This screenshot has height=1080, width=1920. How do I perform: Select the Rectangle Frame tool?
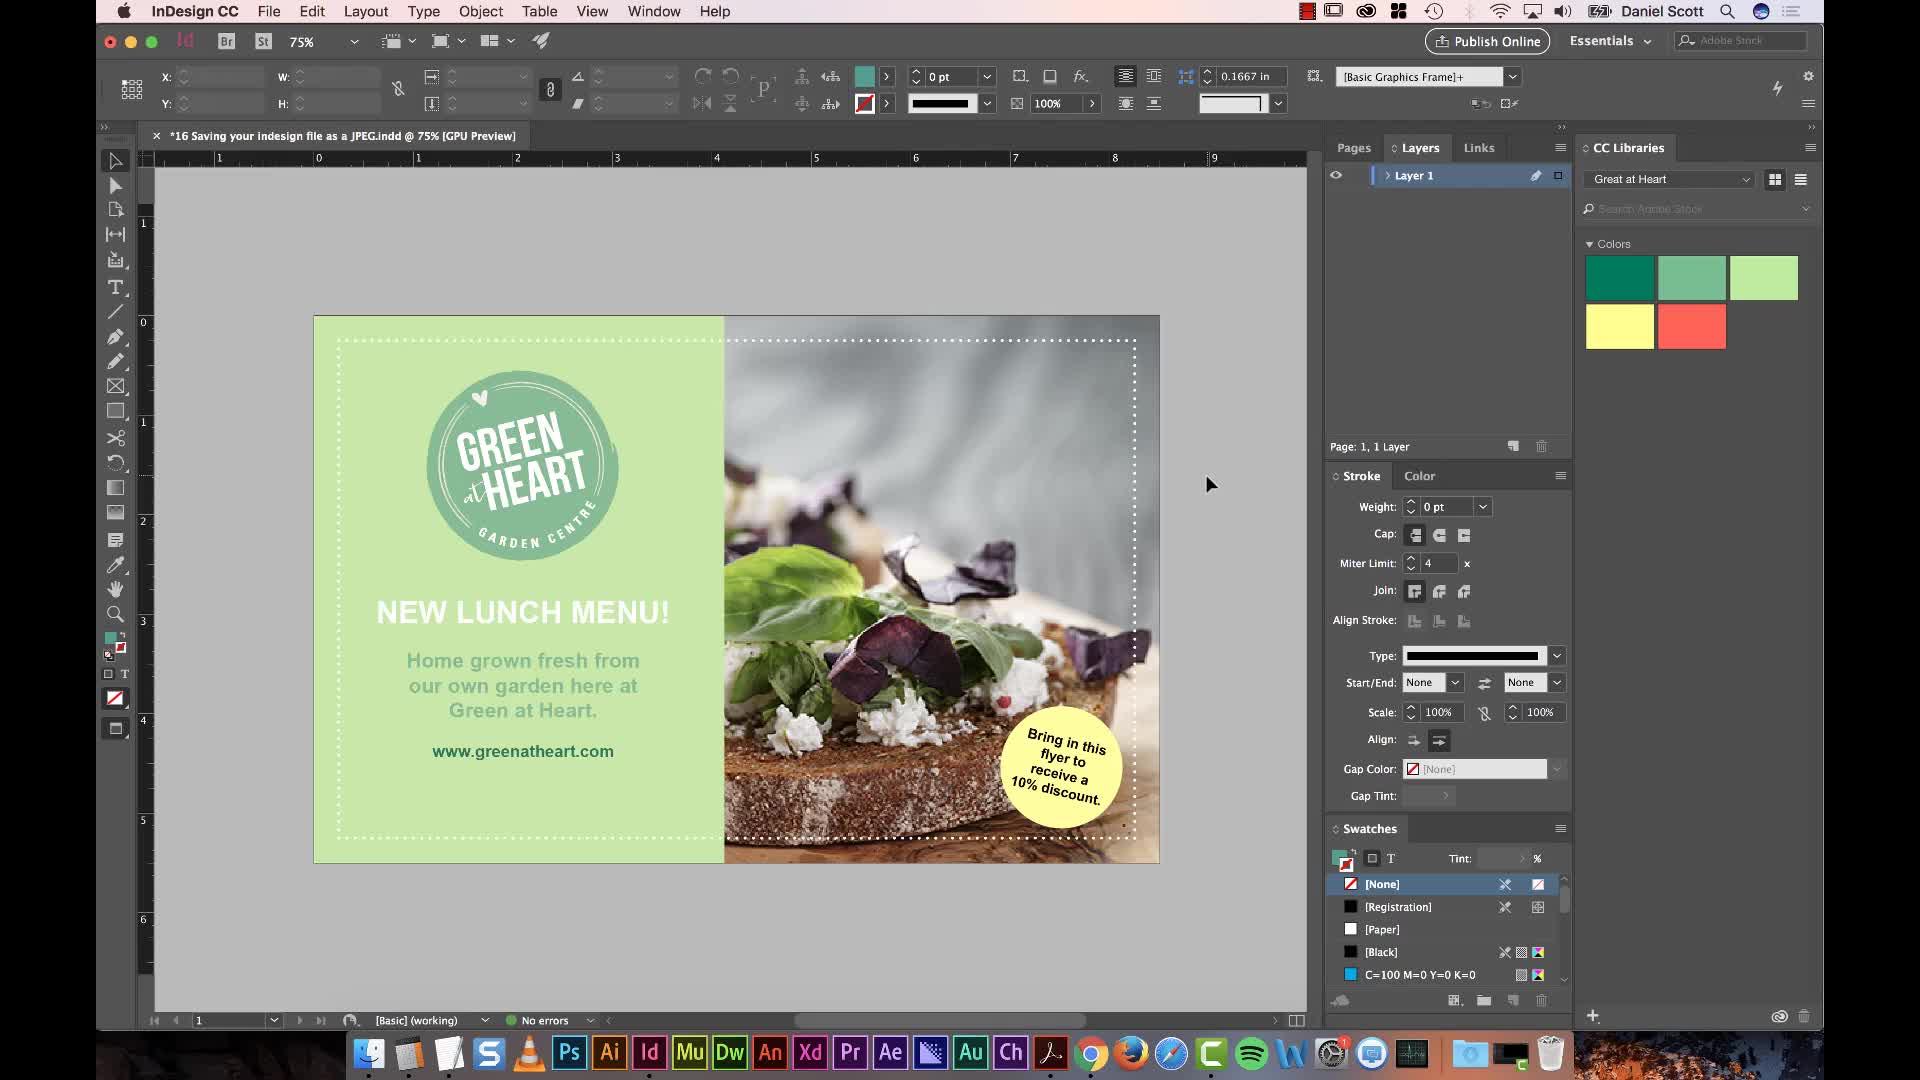[115, 386]
